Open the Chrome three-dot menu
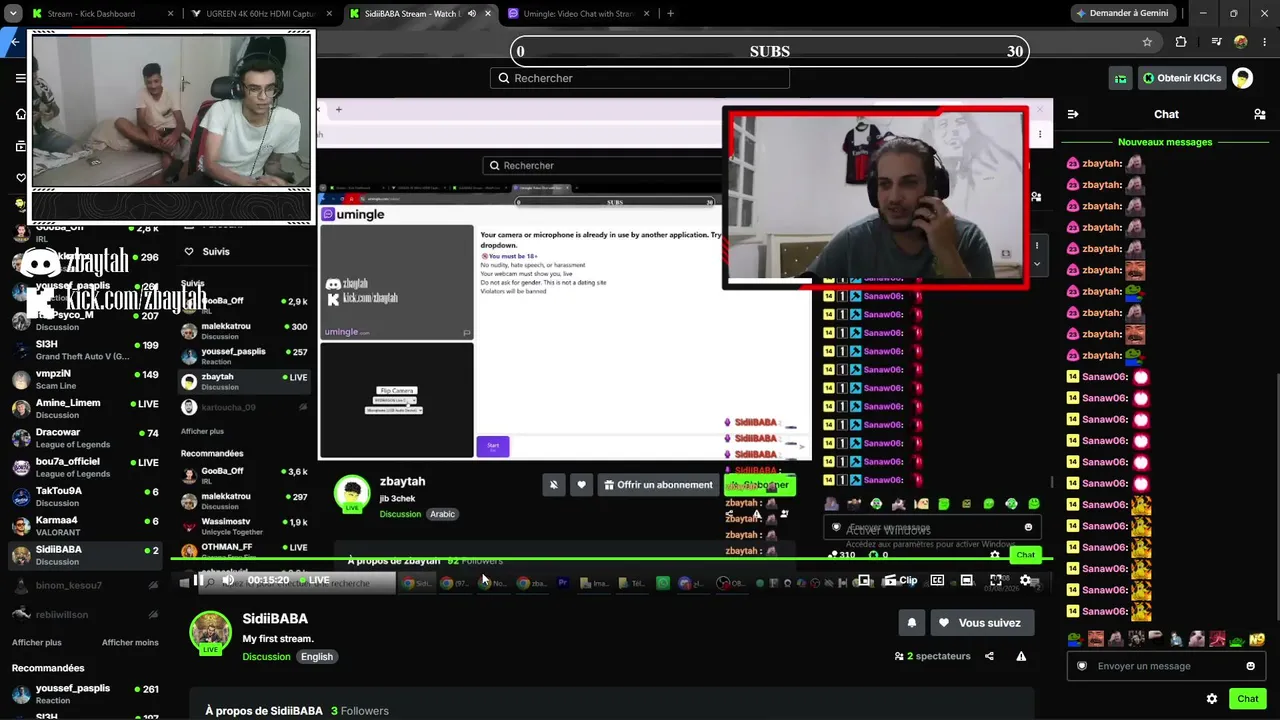This screenshot has height=720, width=1280. pos(1265,42)
